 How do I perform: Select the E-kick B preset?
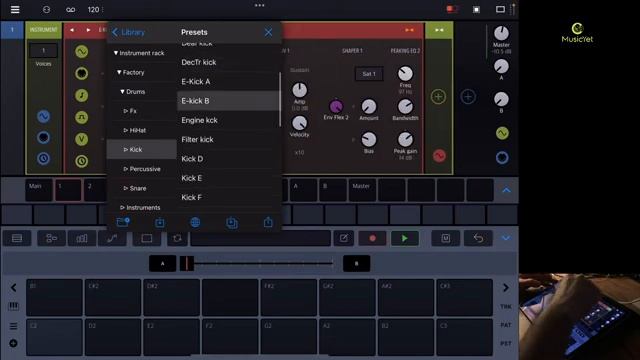[x=229, y=101]
